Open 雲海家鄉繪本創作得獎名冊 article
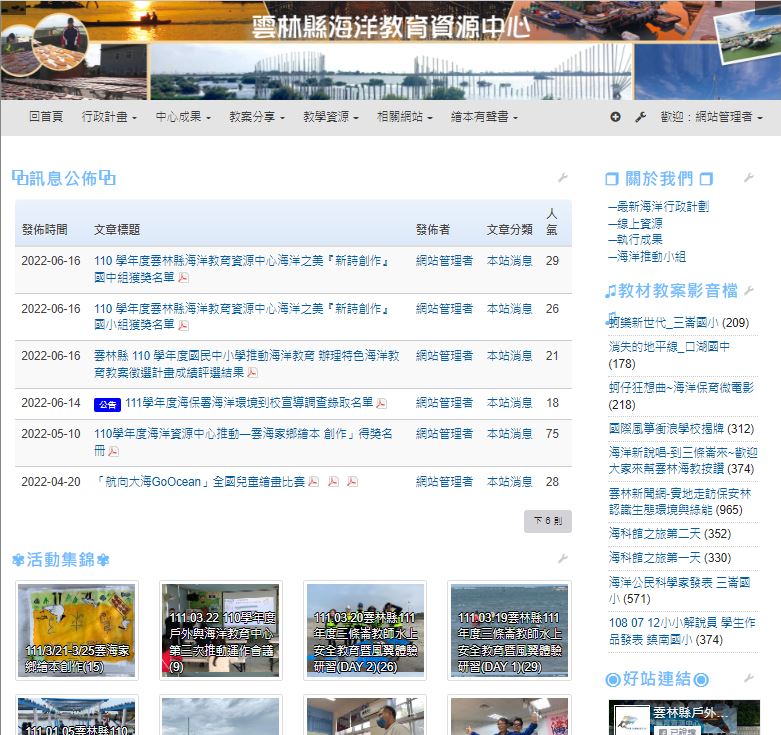 pyautogui.click(x=243, y=442)
